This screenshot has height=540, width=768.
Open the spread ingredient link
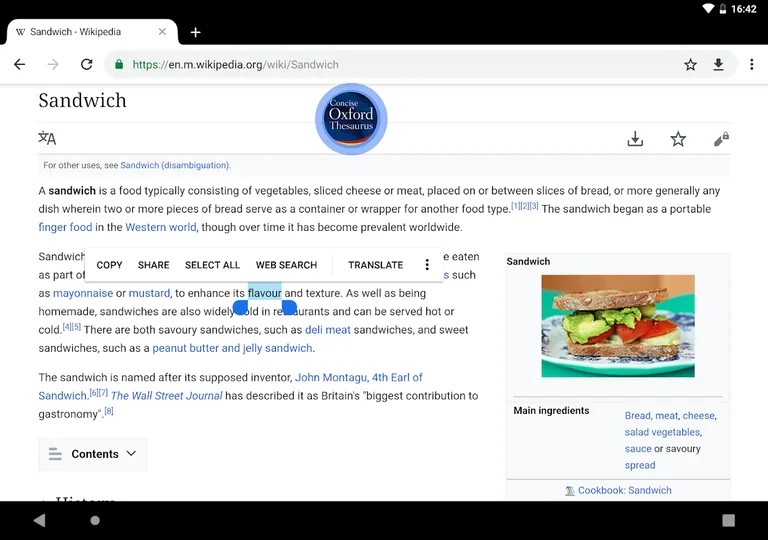pos(640,466)
